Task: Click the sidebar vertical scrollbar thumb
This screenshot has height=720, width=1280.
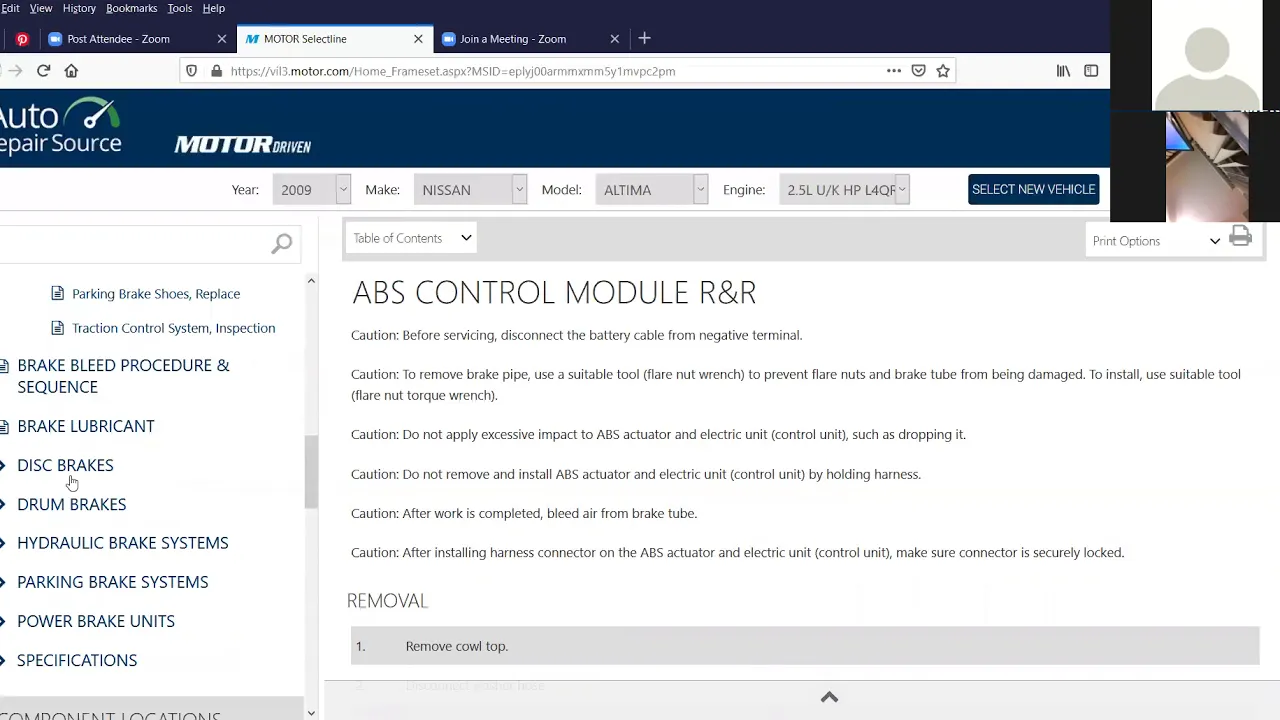Action: (311, 472)
